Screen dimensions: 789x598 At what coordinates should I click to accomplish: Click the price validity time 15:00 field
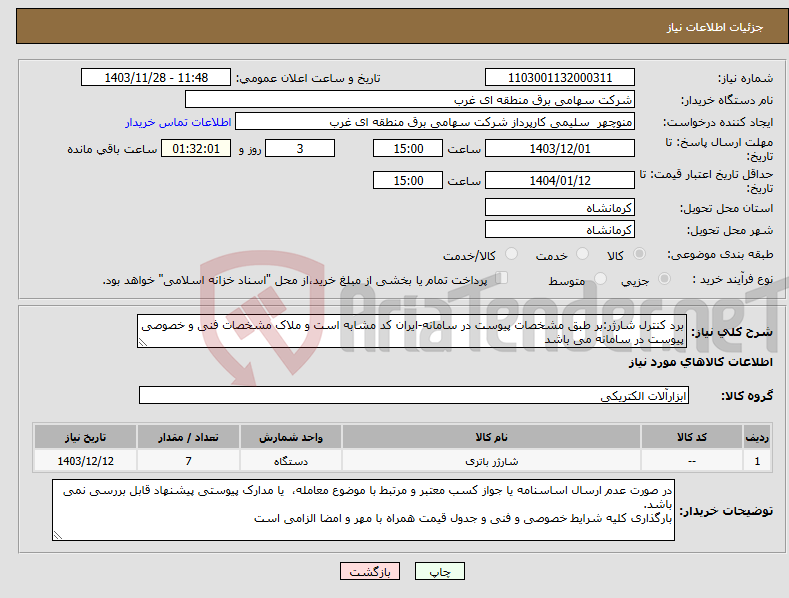(408, 180)
